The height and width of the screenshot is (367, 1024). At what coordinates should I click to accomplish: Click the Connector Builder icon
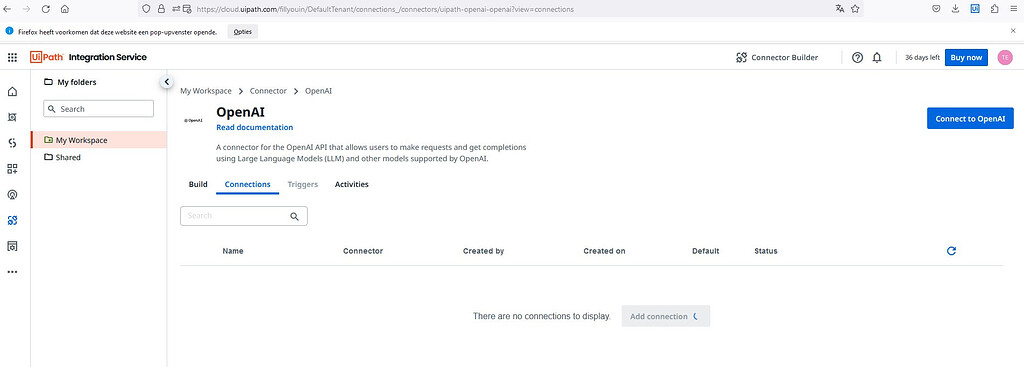741,57
